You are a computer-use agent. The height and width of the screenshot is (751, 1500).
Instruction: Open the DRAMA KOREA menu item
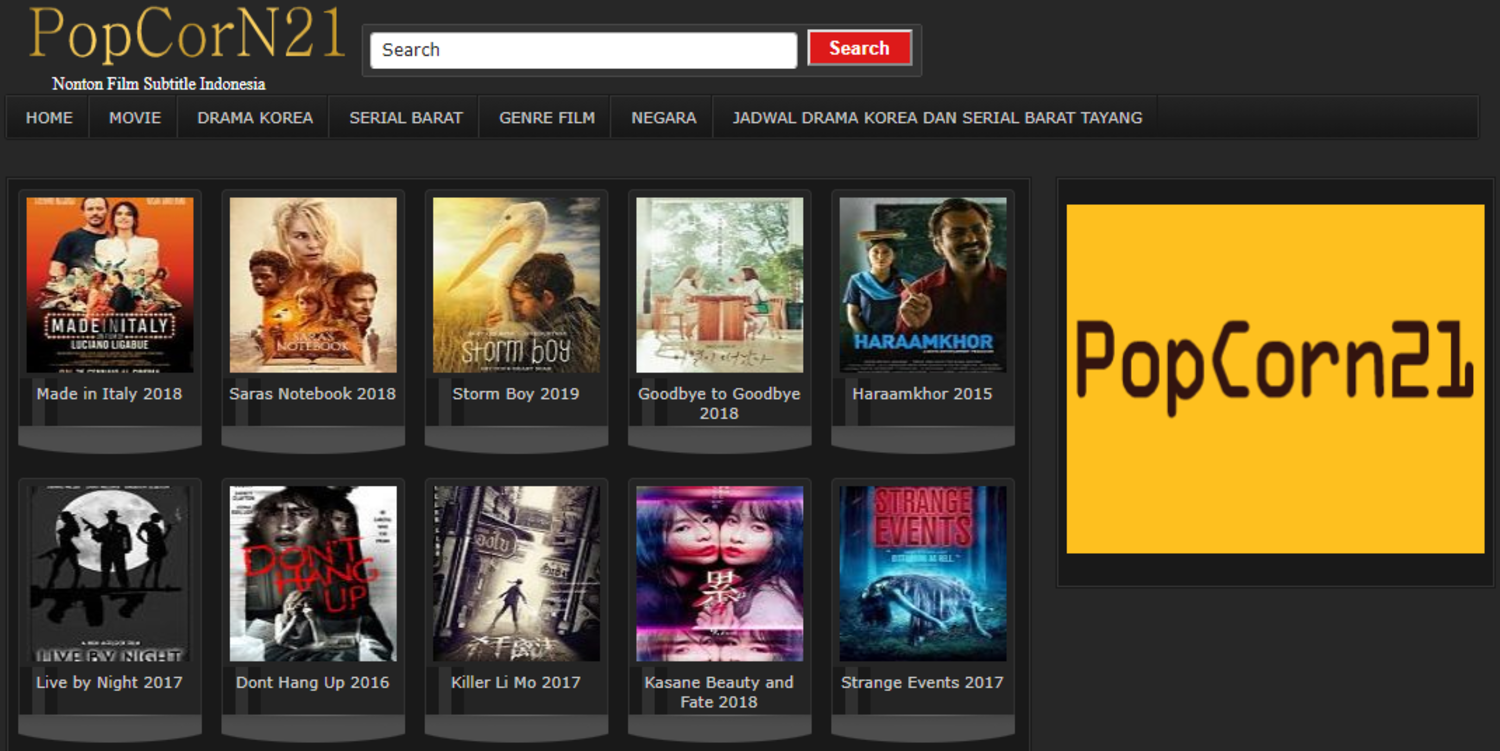click(255, 117)
